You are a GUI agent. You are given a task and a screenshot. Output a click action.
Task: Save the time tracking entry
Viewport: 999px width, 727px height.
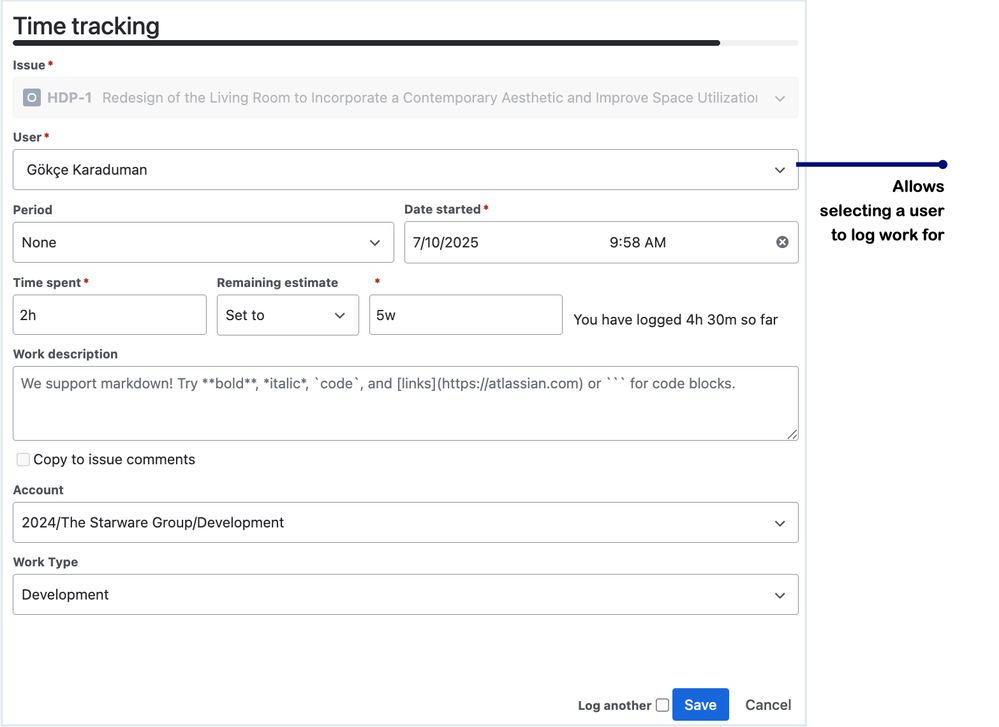(x=700, y=705)
